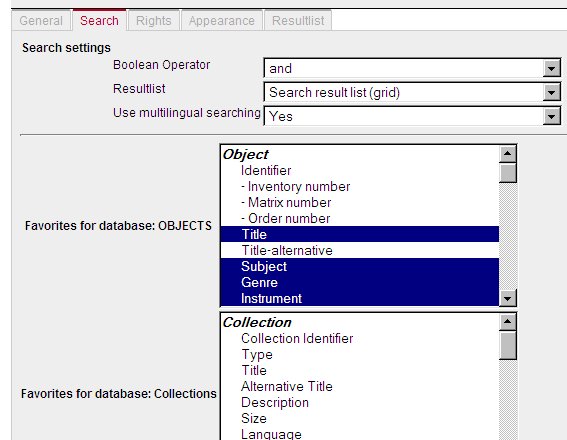The image size is (567, 440).
Task: Open the Resultlist tab
Action: tap(298, 21)
